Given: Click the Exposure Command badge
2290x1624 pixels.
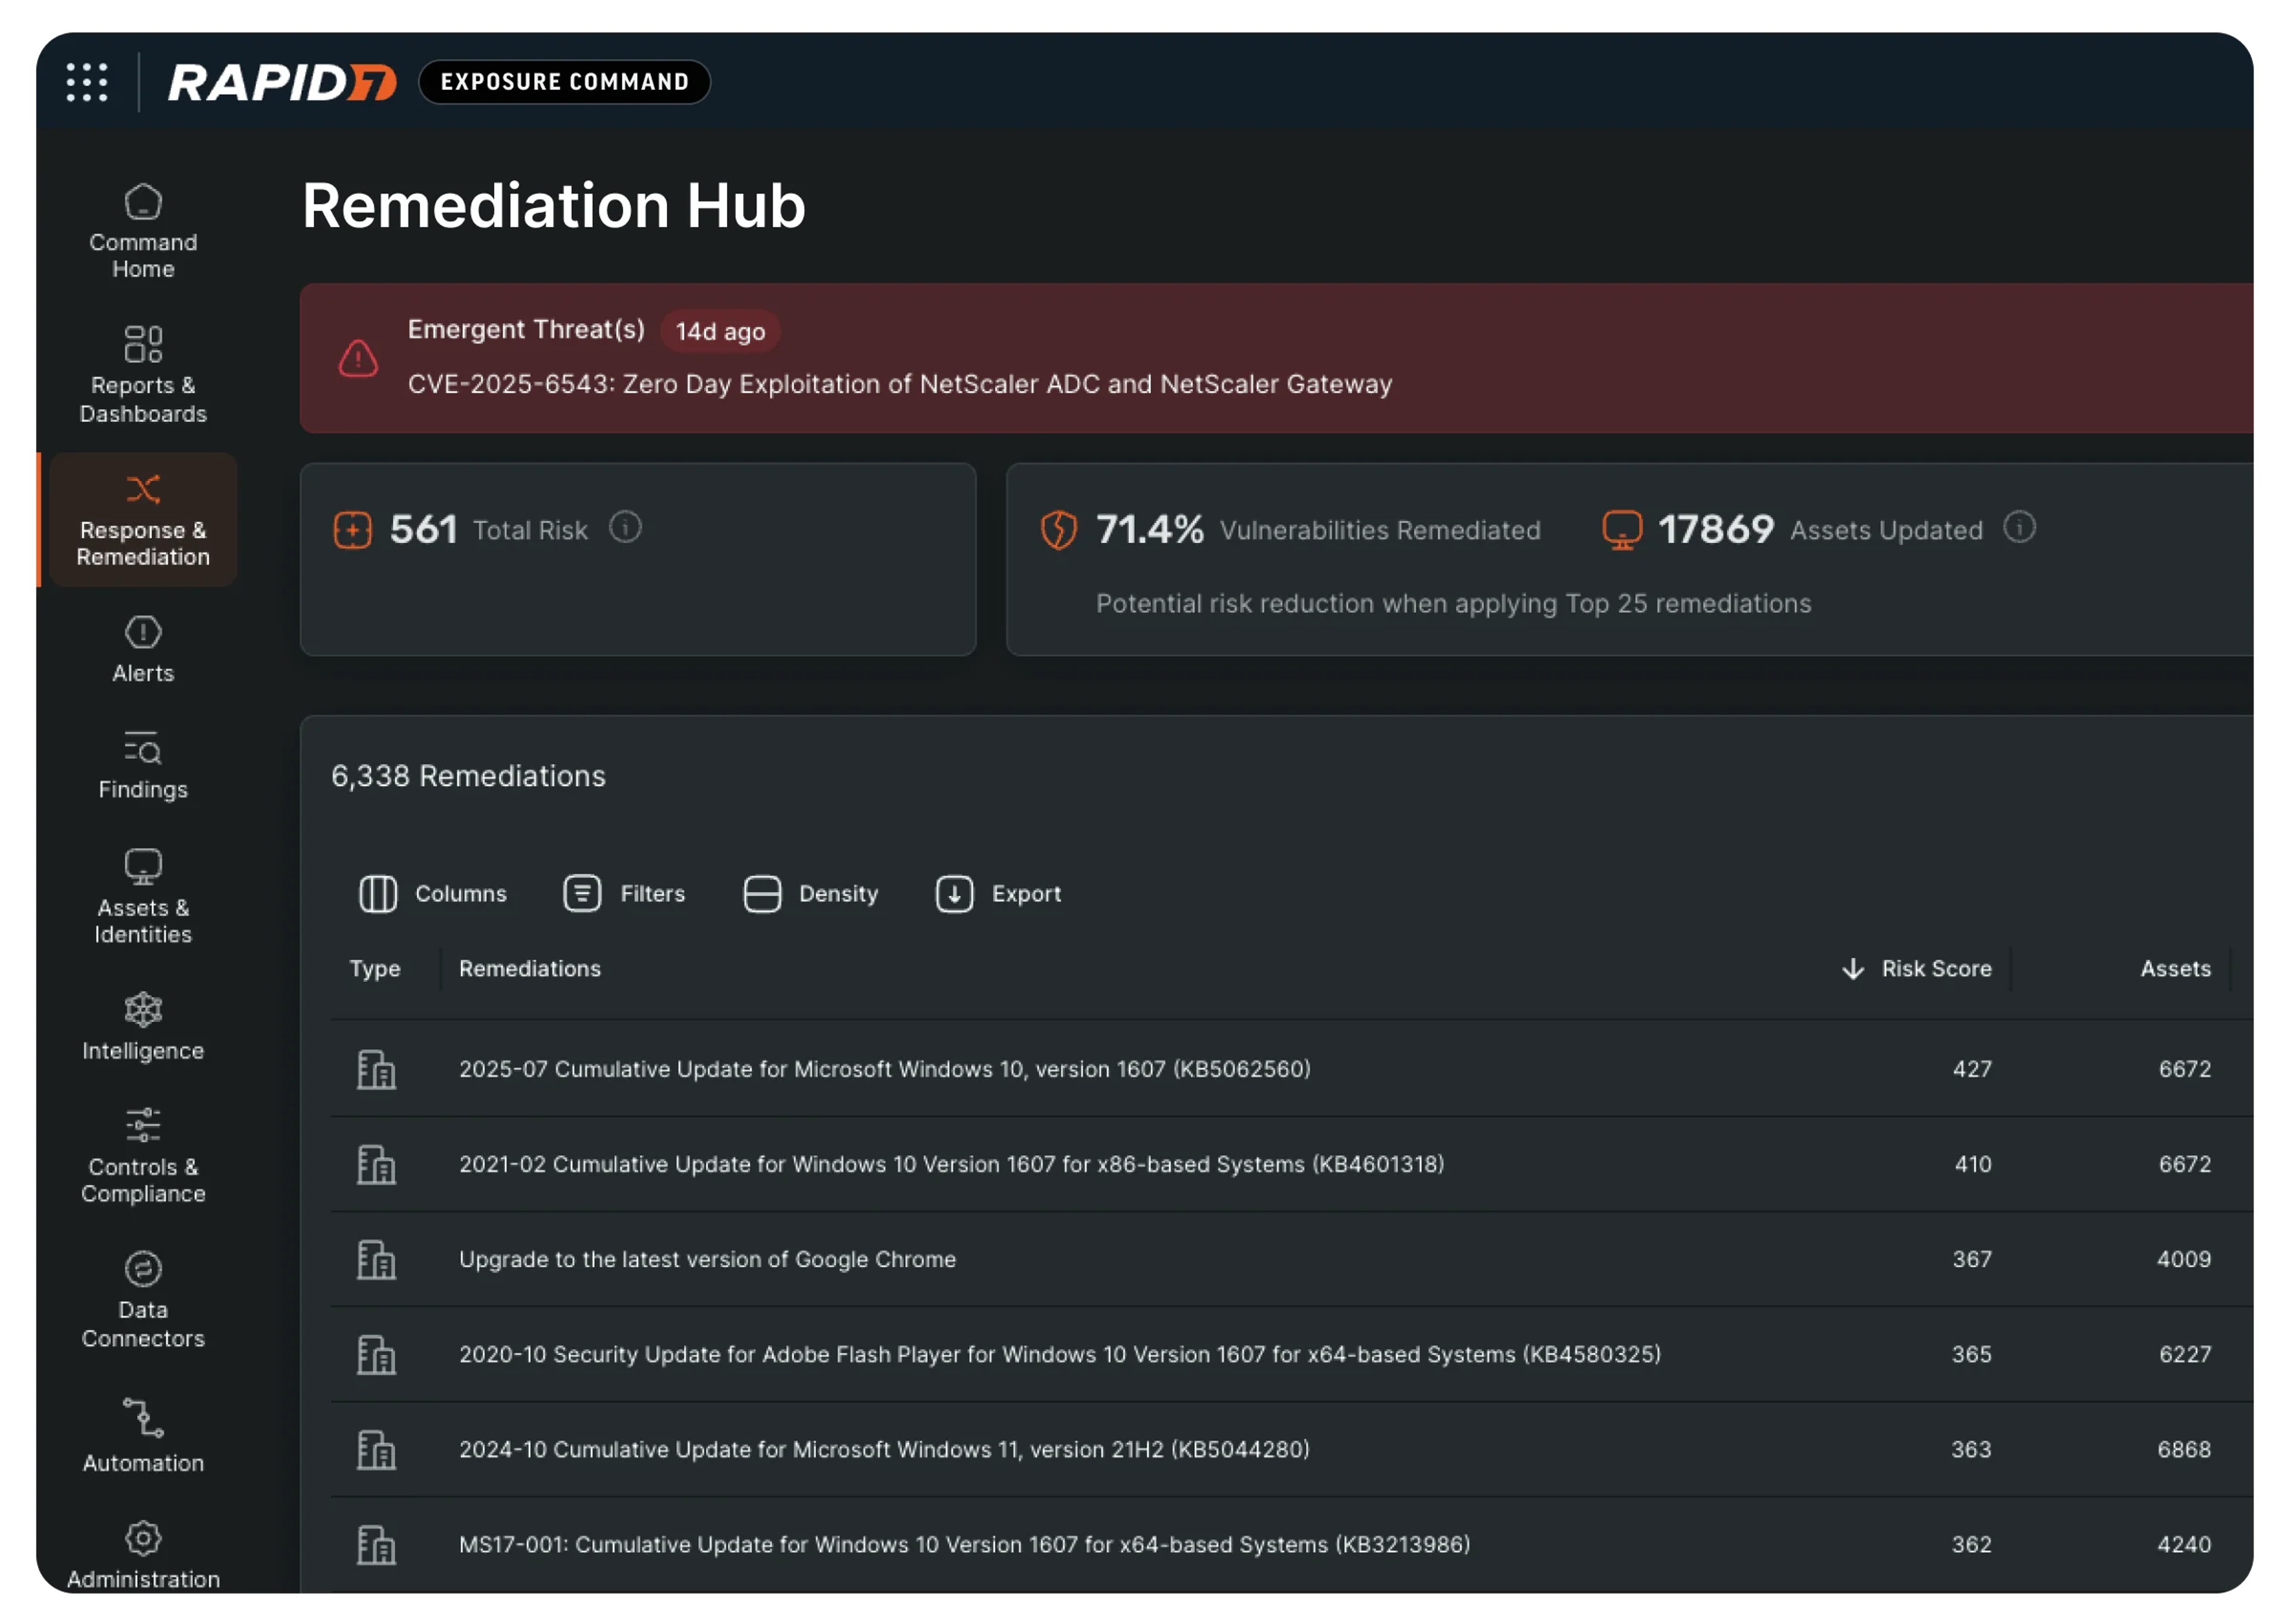Looking at the screenshot, I should pyautogui.click(x=564, y=82).
